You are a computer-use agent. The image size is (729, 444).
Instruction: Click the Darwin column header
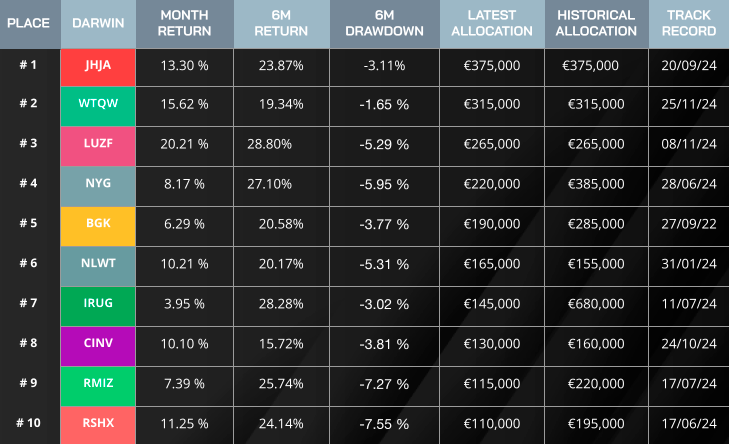click(x=98, y=23)
